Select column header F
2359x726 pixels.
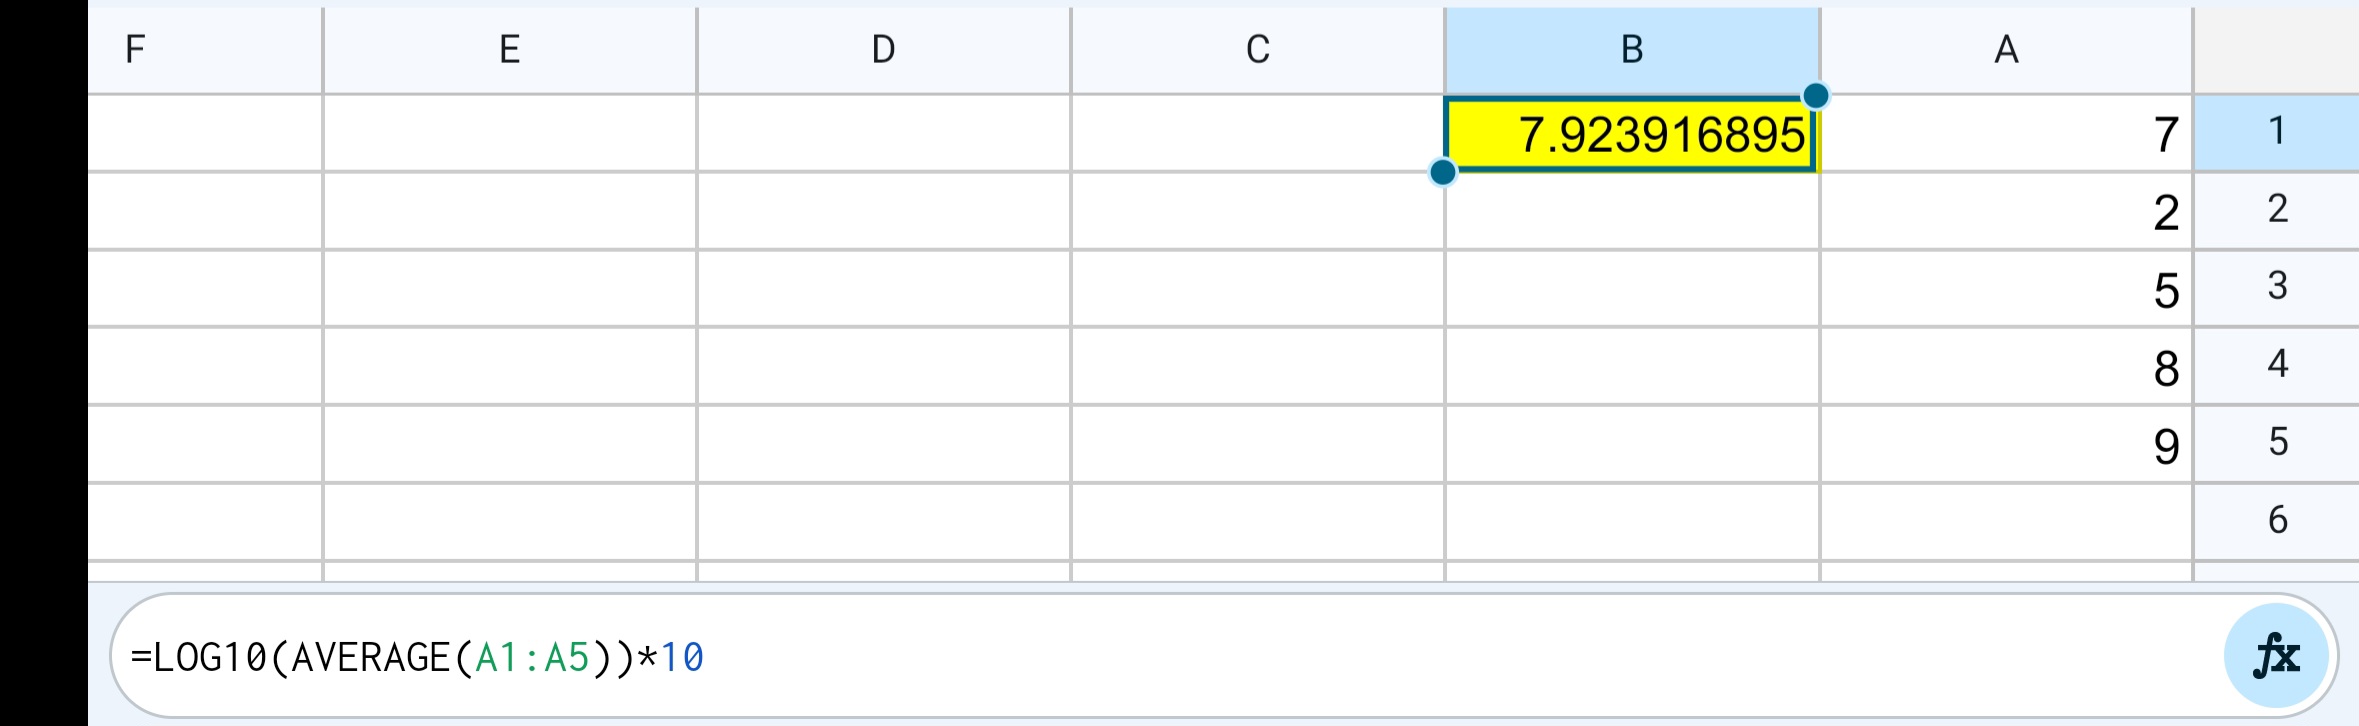(135, 46)
